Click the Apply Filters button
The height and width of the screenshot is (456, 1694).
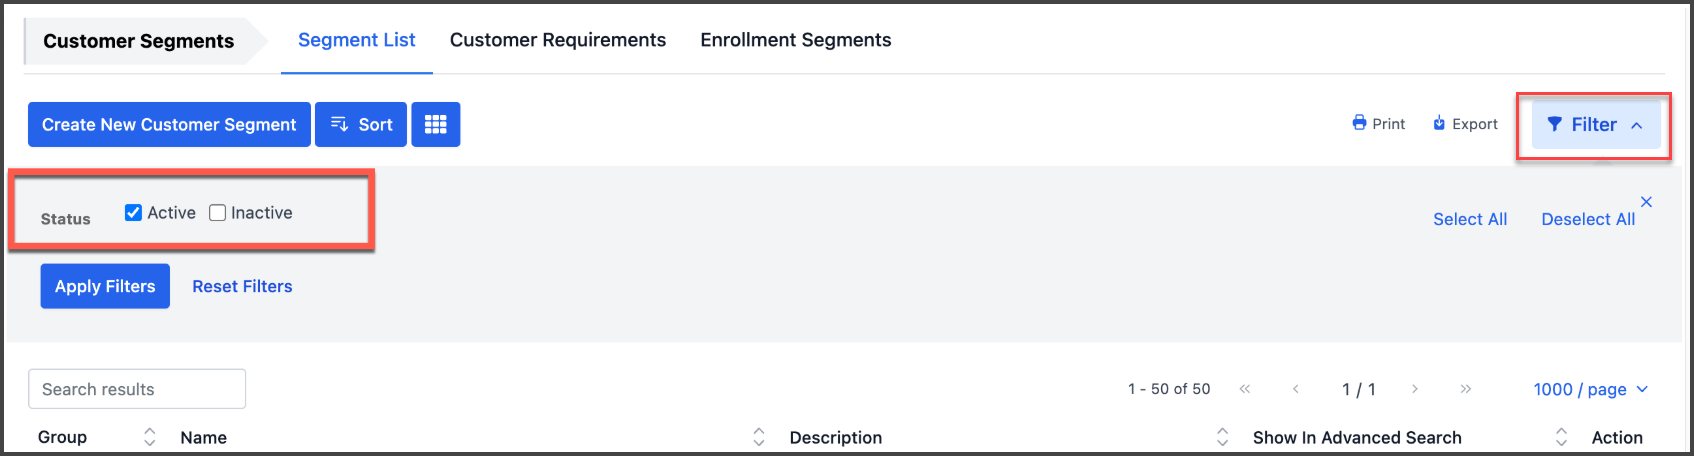click(105, 286)
